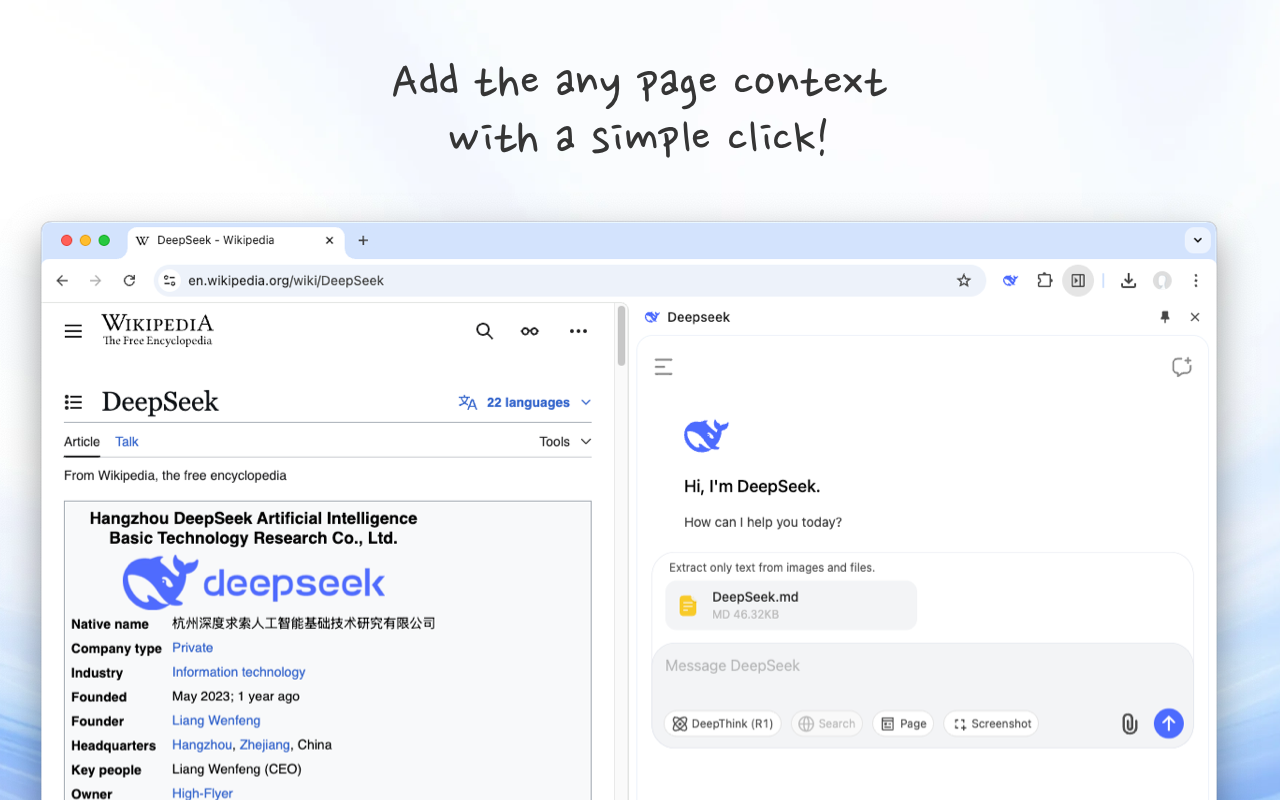Attach a file with the paperclip icon
This screenshot has width=1280, height=800.
[x=1129, y=724]
